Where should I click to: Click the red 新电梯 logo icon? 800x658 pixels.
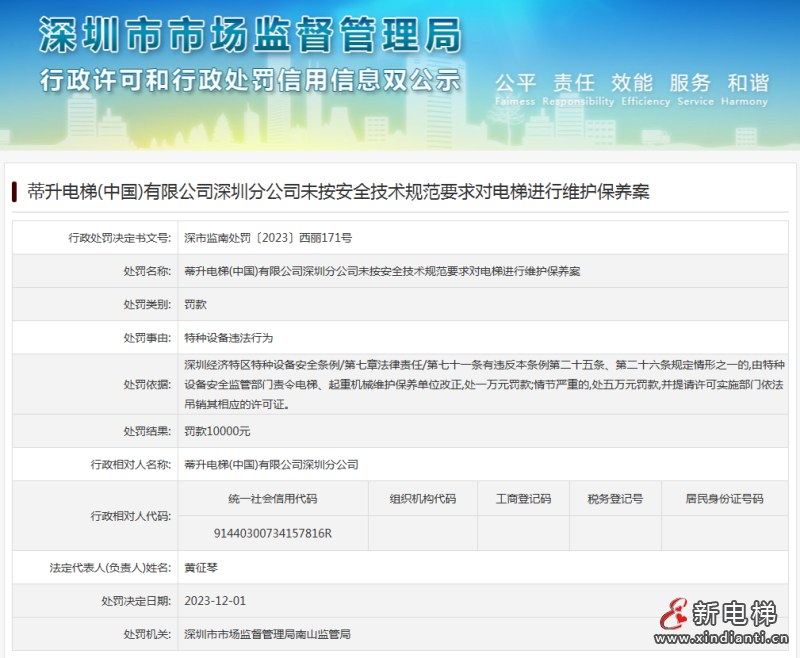pos(673,613)
